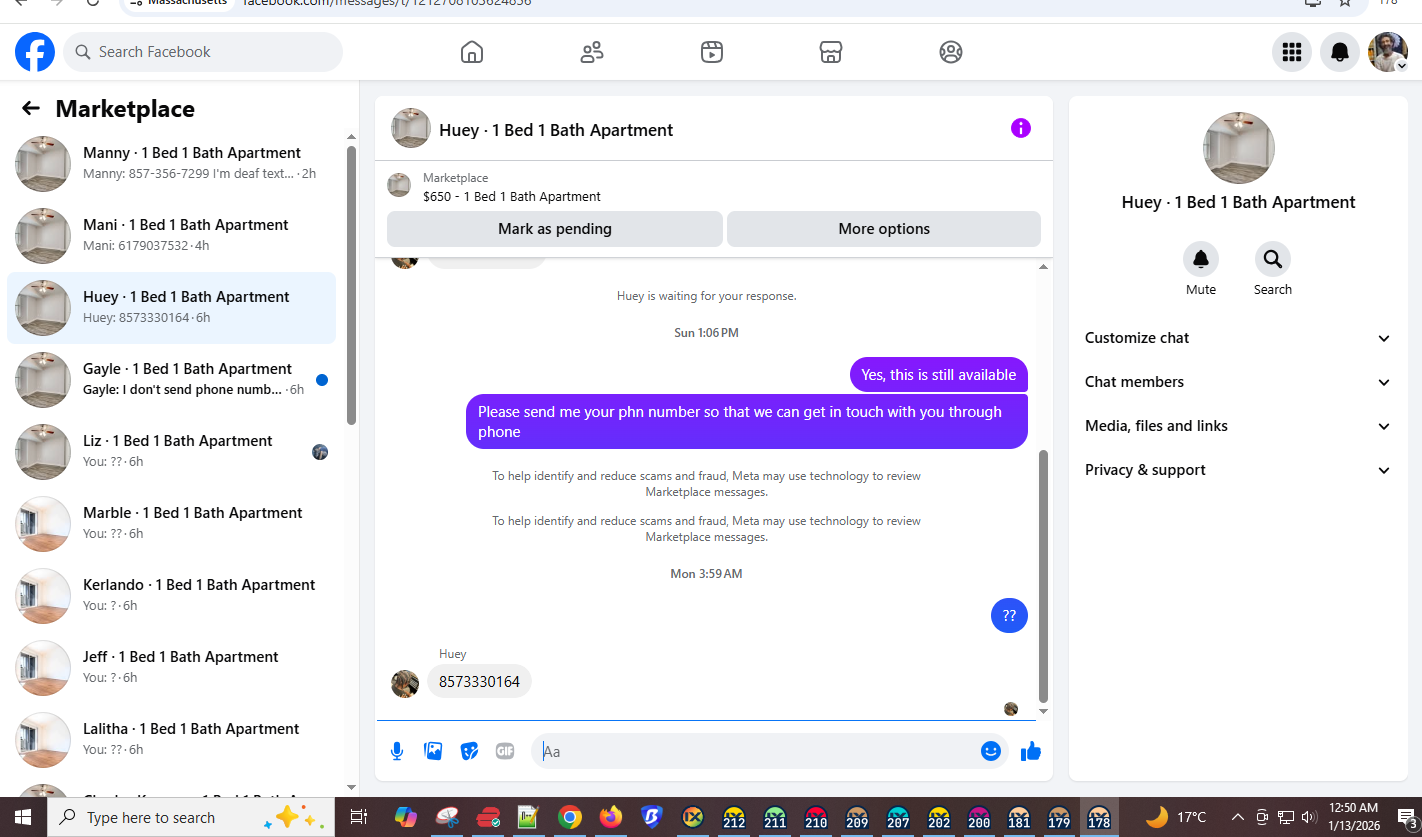
Task: Show hidden system tray icons
Action: point(1238,818)
